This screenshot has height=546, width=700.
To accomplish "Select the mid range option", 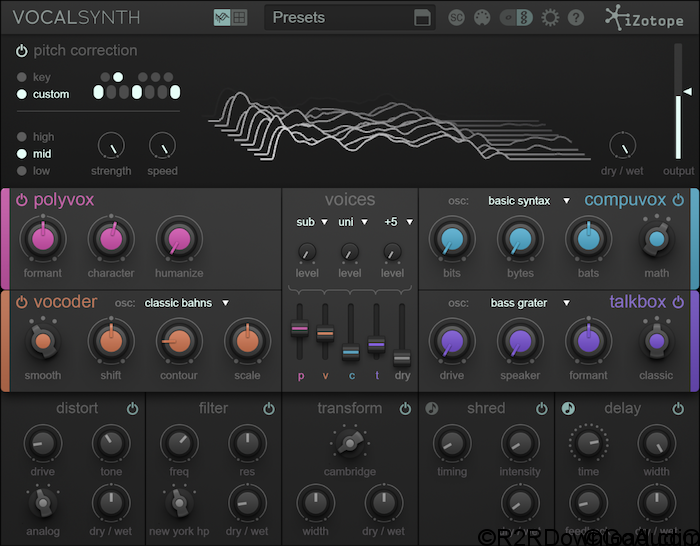I will point(21,154).
